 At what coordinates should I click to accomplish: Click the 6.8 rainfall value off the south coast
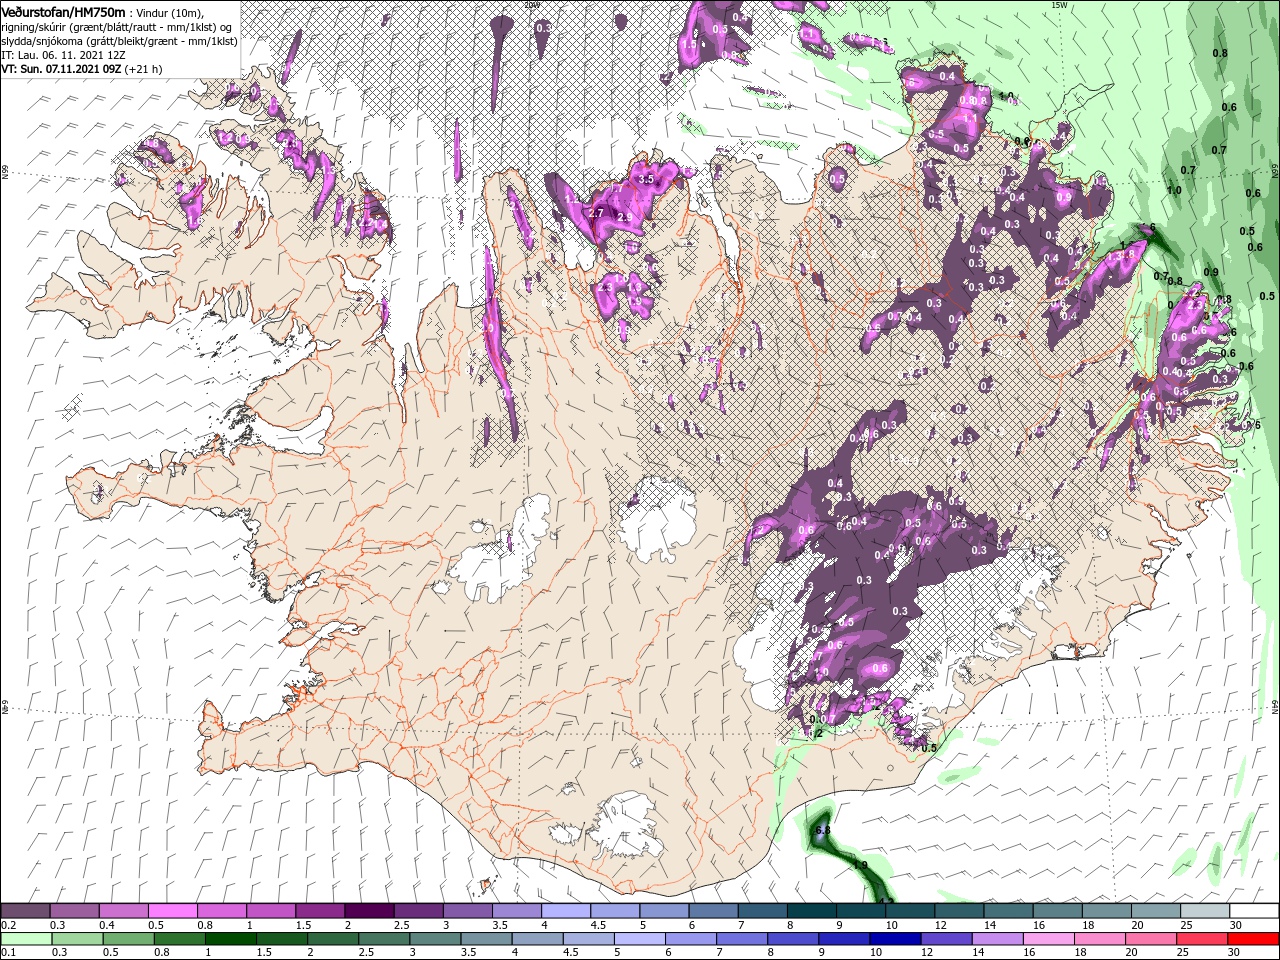(823, 831)
